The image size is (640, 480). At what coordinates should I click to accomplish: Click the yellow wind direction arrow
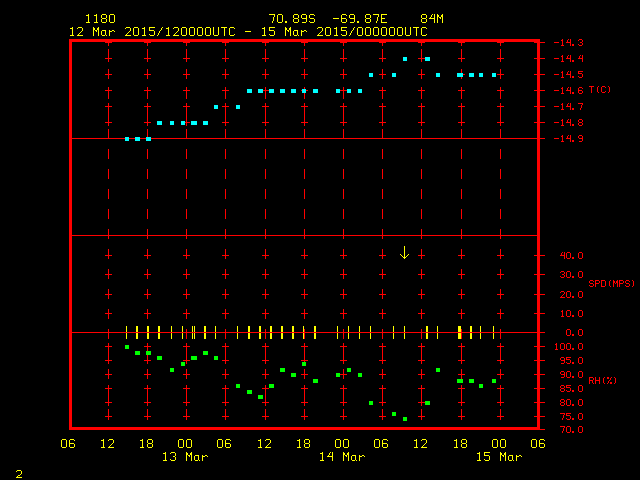pos(404,253)
